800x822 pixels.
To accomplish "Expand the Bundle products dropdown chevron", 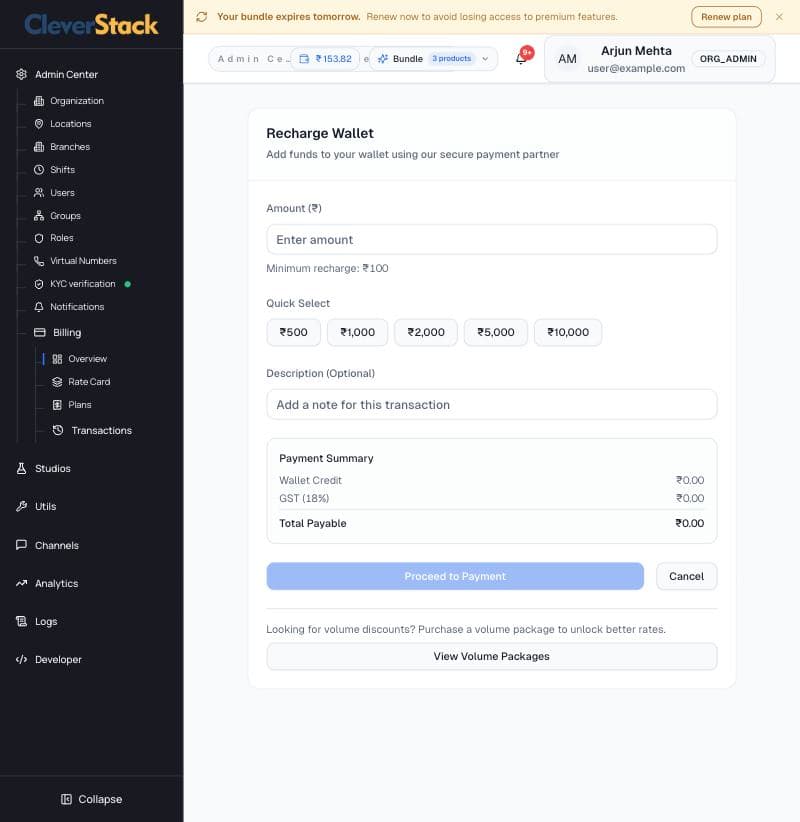I will (x=485, y=59).
